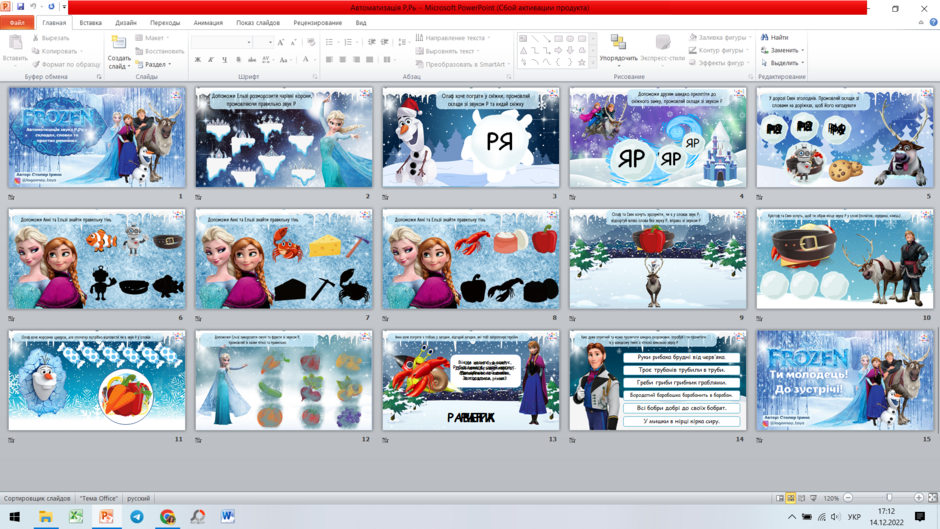Screen dimensions: 940x529
Task: Toggle italic К formatting
Action: tap(211, 59)
